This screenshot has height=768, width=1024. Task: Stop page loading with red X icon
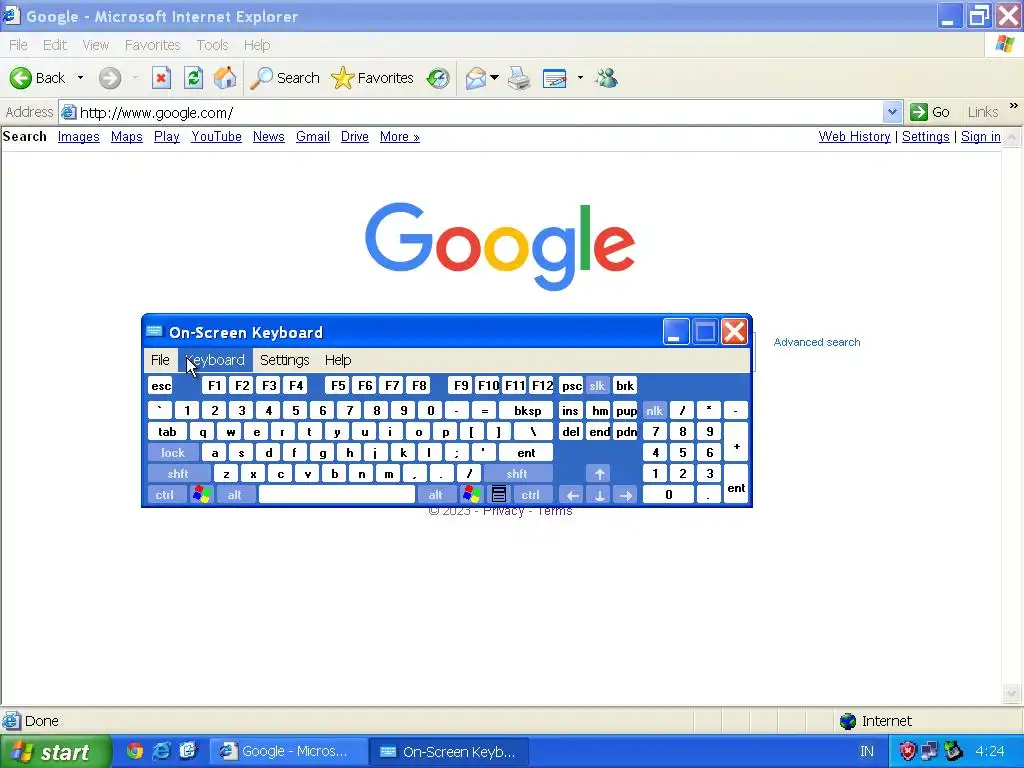tap(161, 78)
